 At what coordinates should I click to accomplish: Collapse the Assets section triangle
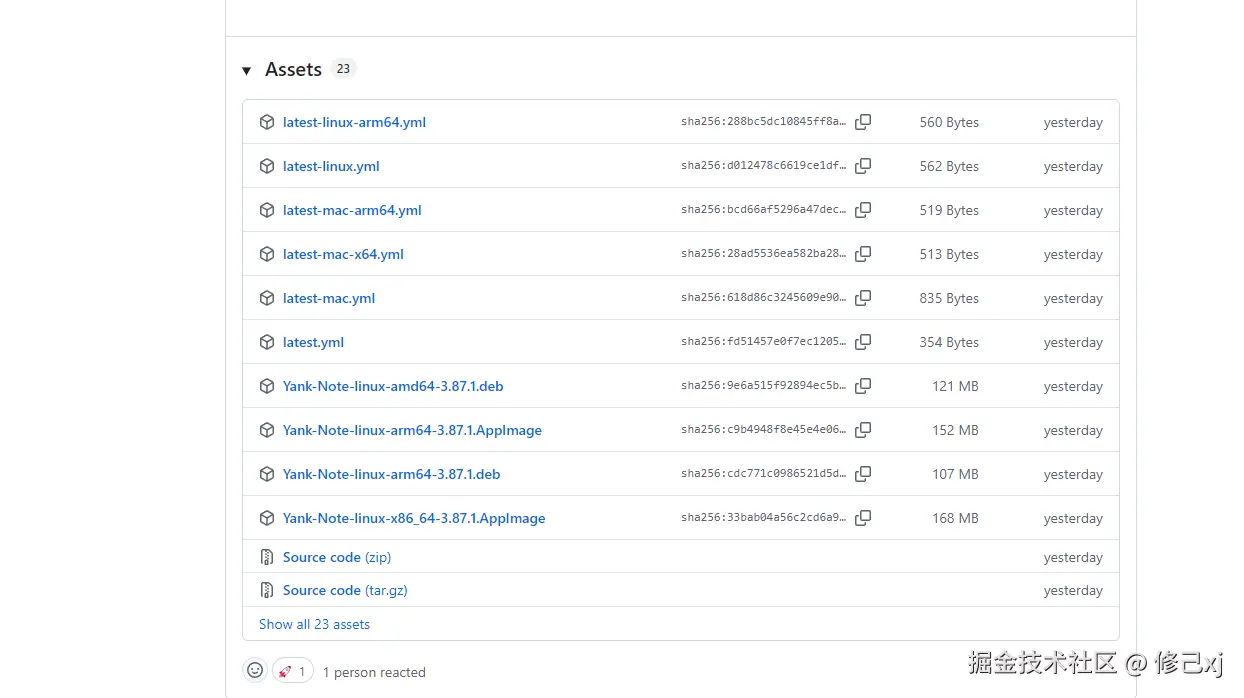click(246, 71)
